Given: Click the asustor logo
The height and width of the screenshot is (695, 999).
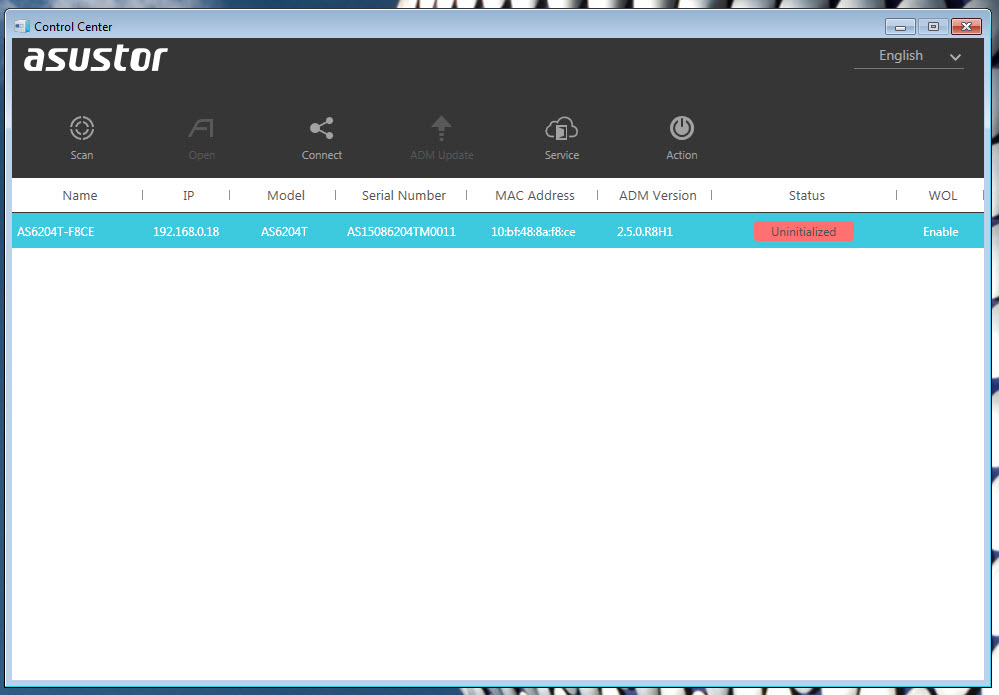Looking at the screenshot, I should click(96, 59).
